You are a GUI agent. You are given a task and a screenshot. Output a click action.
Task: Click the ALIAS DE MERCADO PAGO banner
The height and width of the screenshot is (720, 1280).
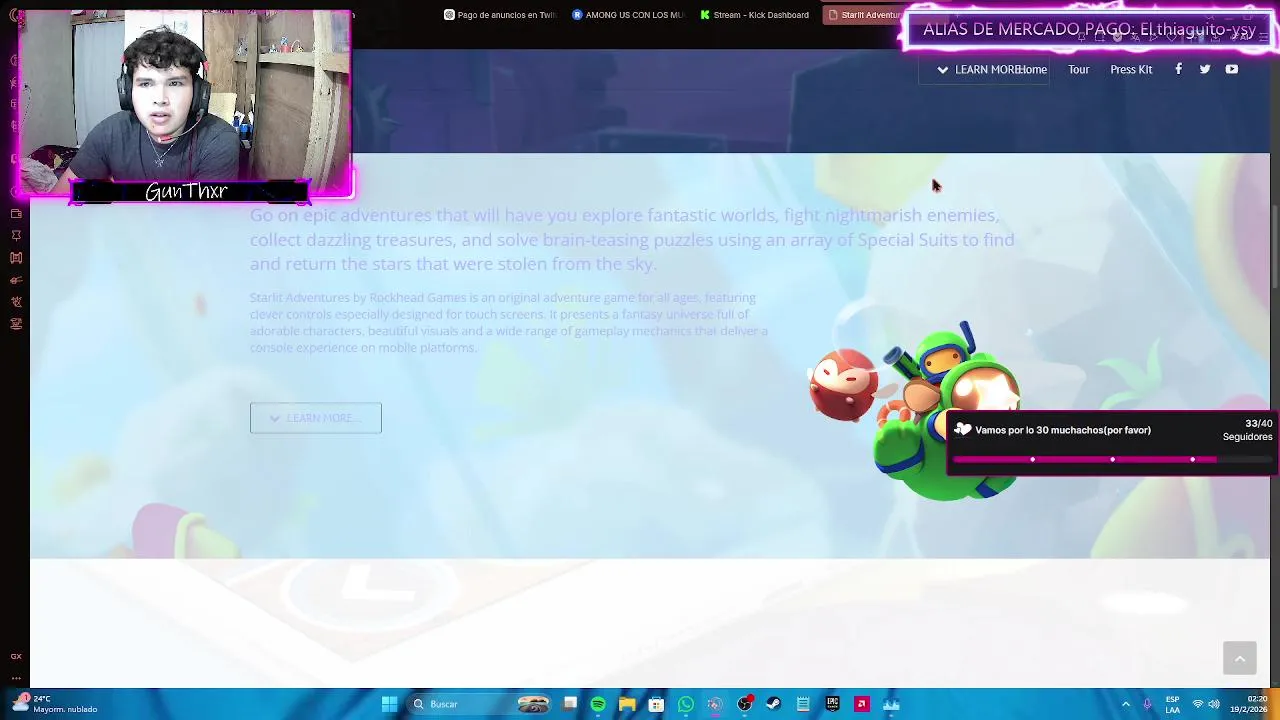1089,30
